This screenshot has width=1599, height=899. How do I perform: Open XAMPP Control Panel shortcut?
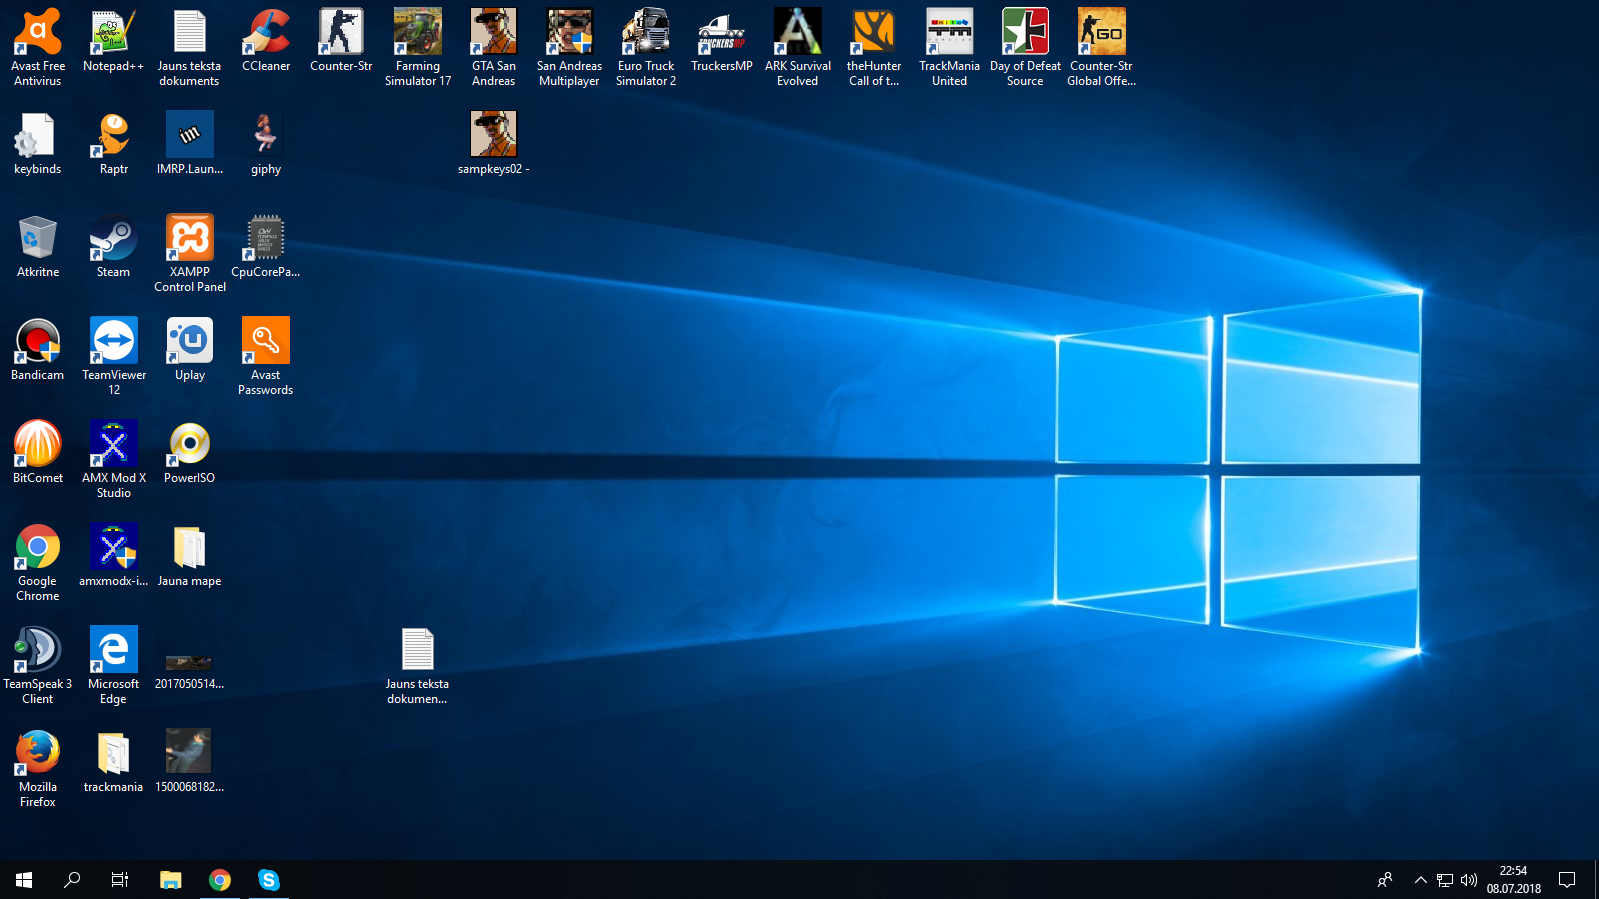pyautogui.click(x=190, y=253)
